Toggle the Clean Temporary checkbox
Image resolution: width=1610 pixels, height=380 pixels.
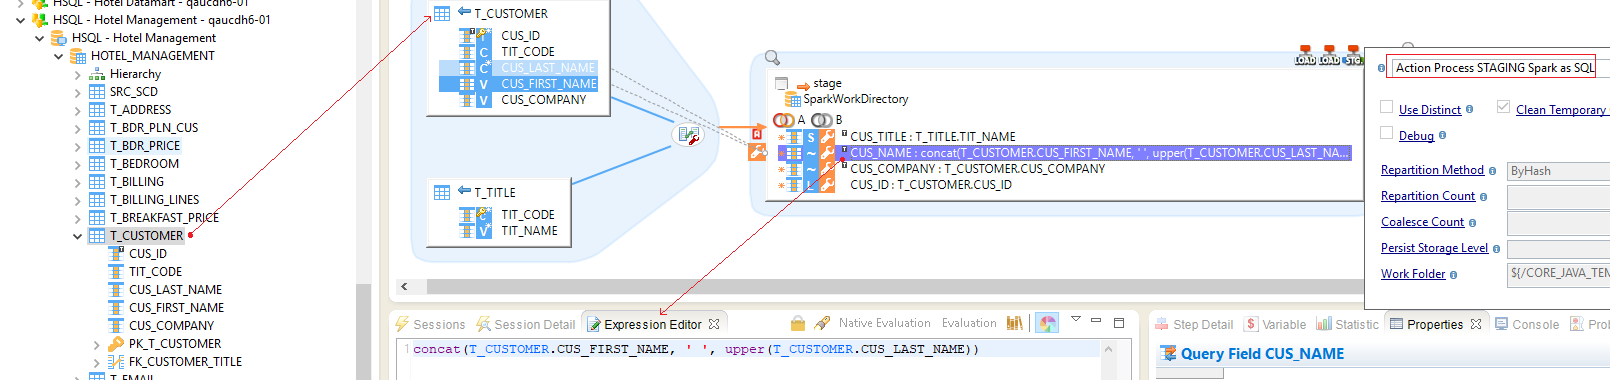point(1503,107)
